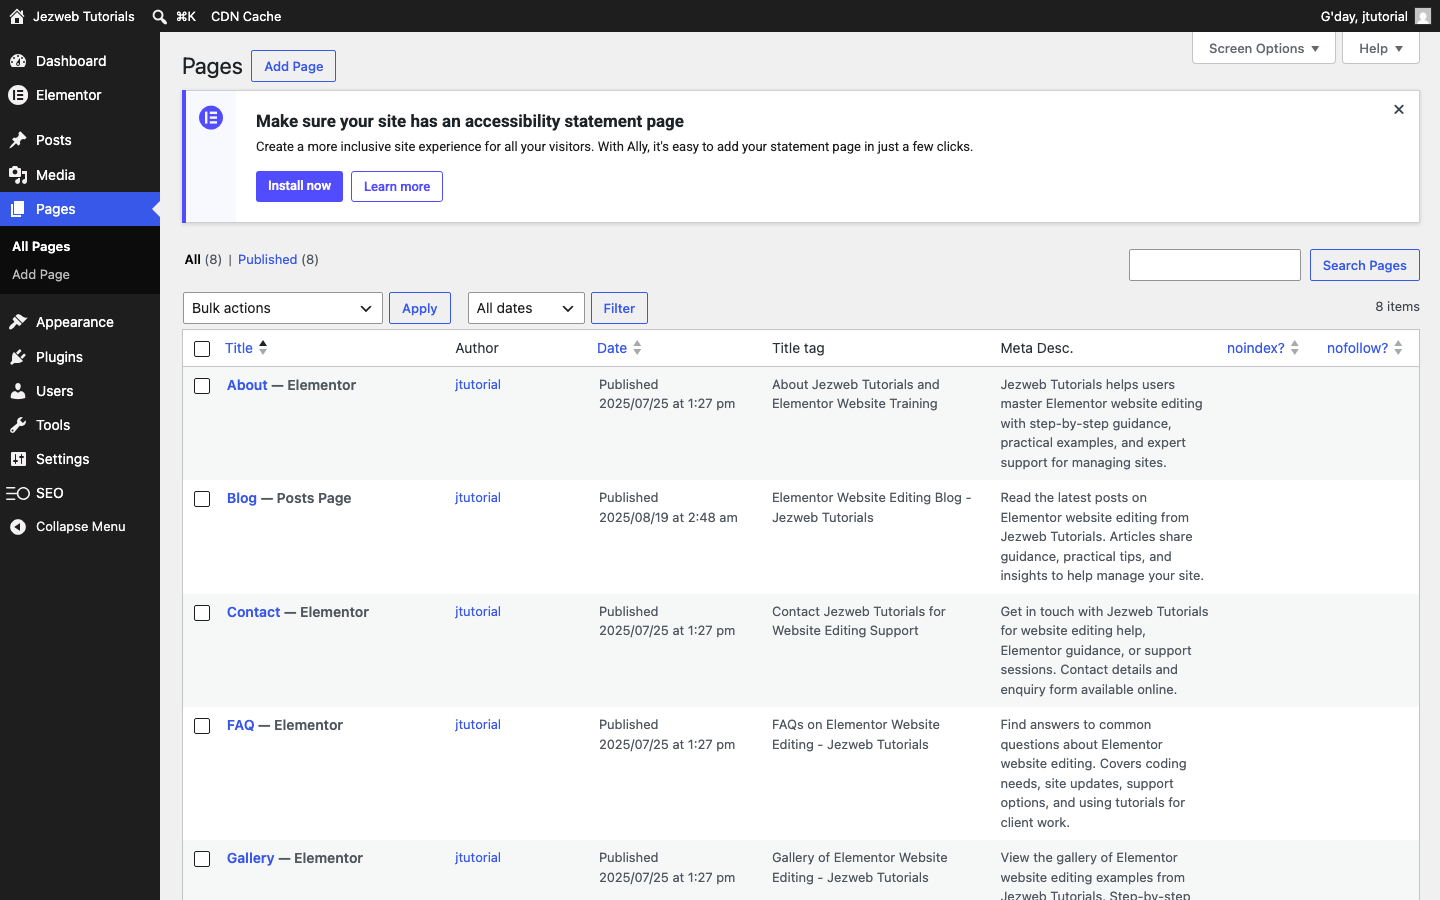Select the Gallery page checkbox

tap(202, 859)
